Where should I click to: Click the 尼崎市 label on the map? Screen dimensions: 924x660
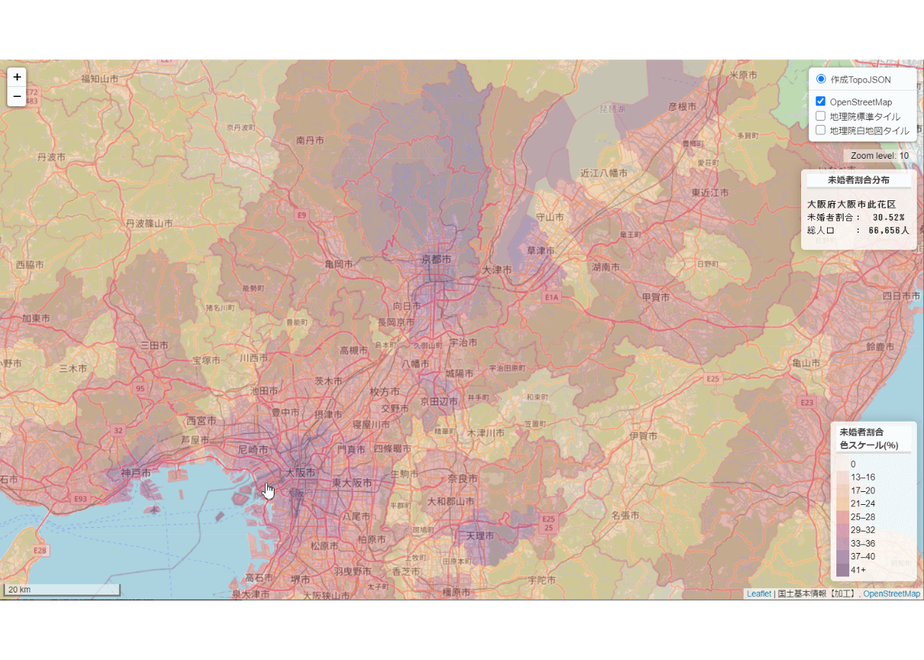click(x=253, y=449)
